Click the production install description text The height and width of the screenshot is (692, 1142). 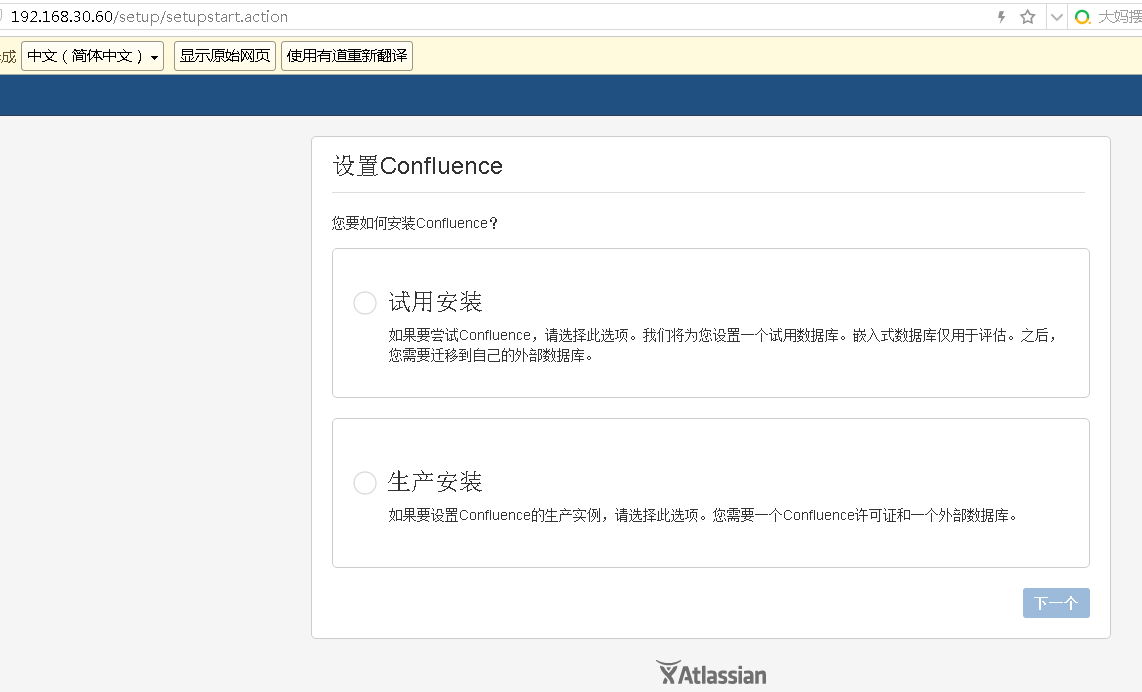(703, 516)
